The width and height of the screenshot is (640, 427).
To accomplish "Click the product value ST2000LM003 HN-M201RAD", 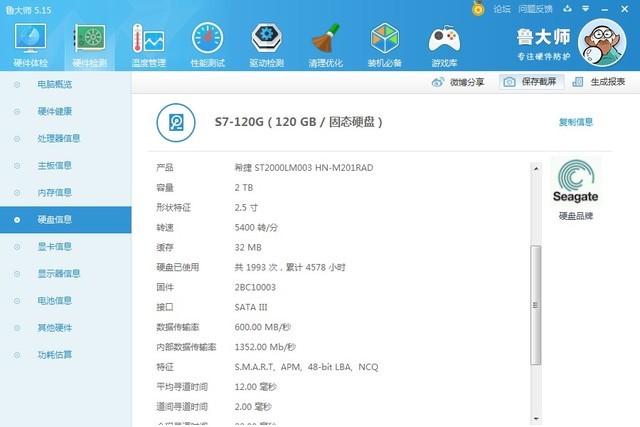I will click(x=304, y=168).
